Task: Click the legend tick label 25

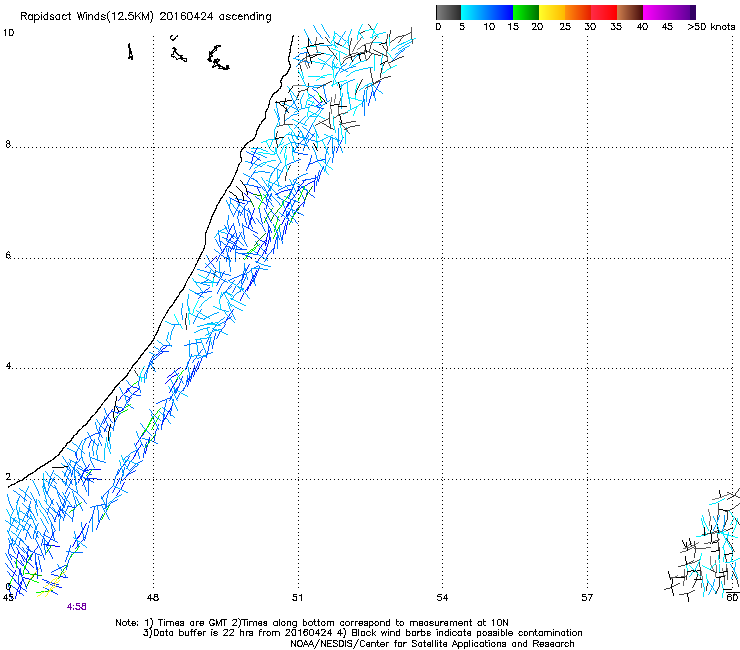Action: coord(565,27)
